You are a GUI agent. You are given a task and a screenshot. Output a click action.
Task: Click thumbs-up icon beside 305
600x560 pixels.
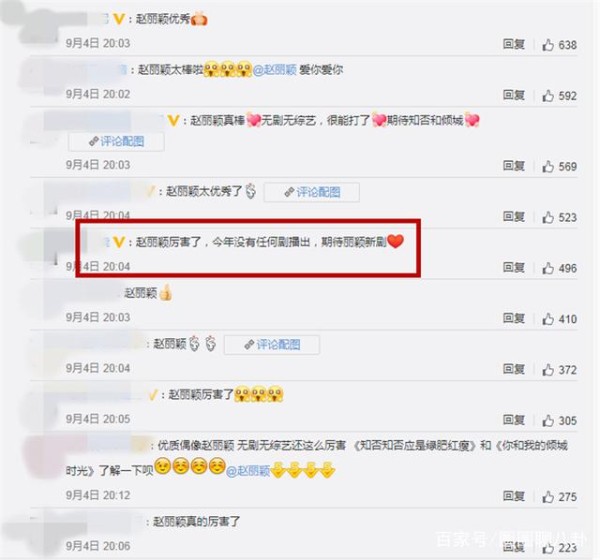pos(548,421)
